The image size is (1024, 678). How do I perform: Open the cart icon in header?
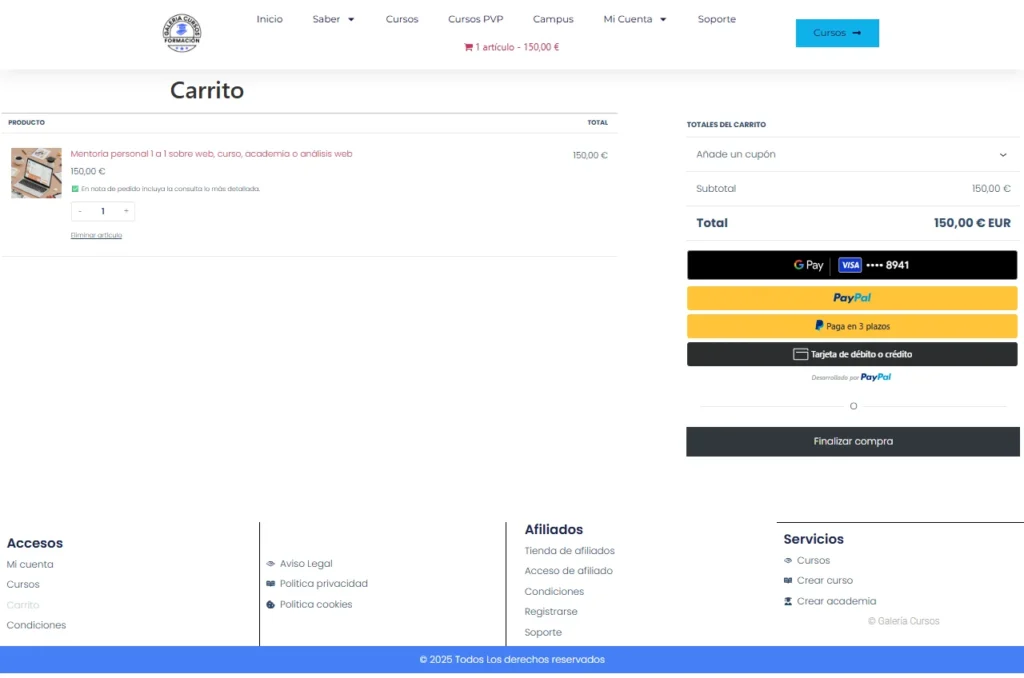(468, 47)
